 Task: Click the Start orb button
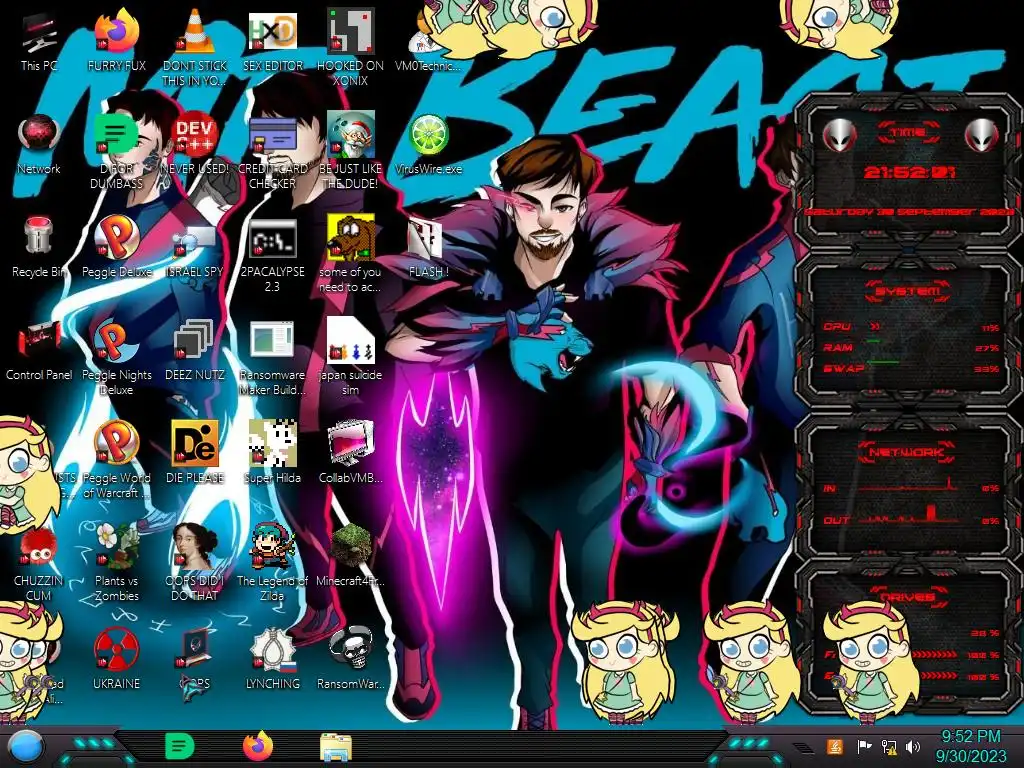(x=26, y=747)
